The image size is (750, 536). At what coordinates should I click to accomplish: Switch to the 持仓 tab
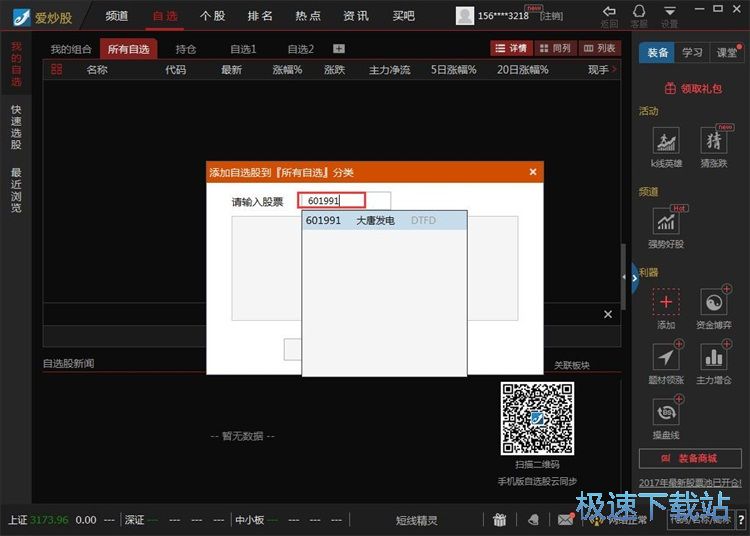coord(186,49)
